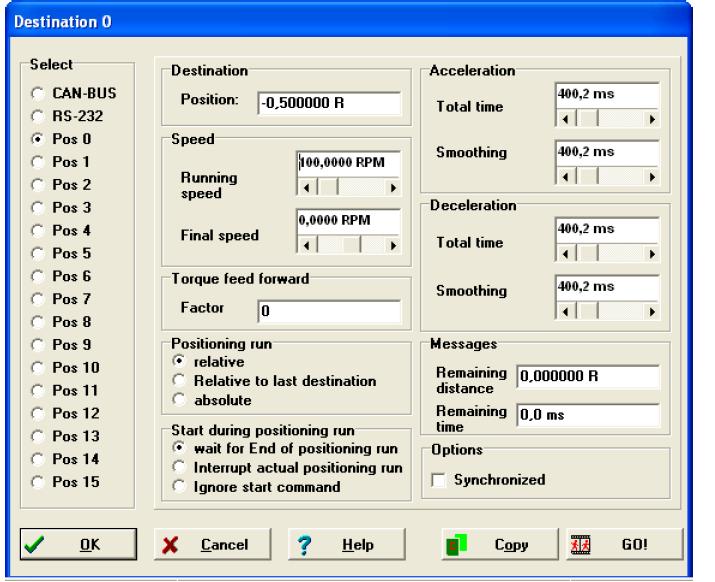
Task: Start motion with GO! button
Action: coord(625,544)
